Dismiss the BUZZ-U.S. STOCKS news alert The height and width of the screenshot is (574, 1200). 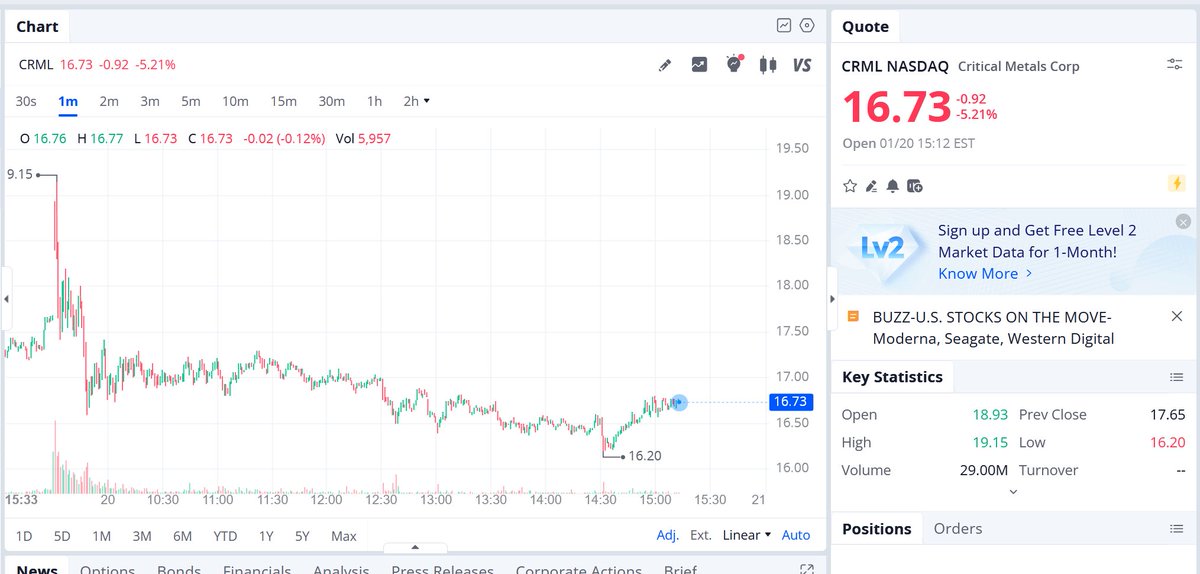[1177, 316]
